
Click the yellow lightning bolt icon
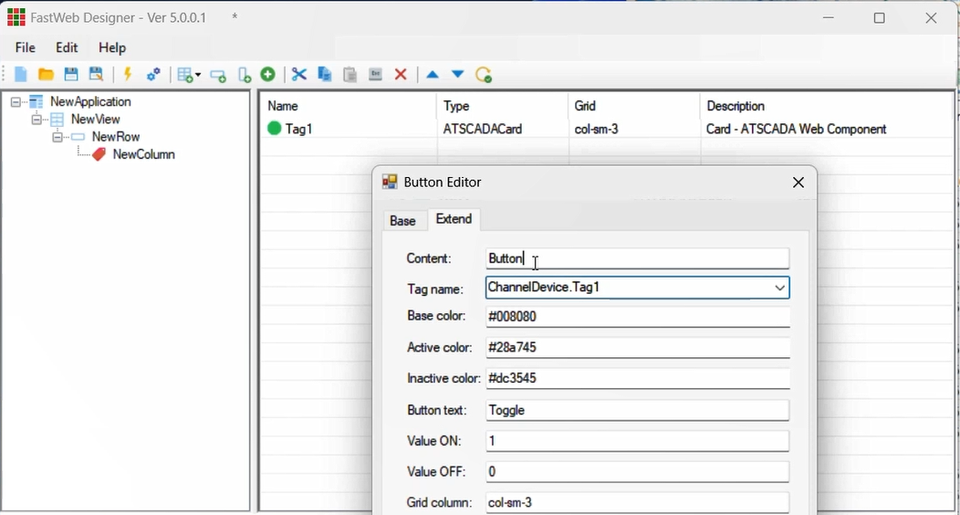(128, 75)
